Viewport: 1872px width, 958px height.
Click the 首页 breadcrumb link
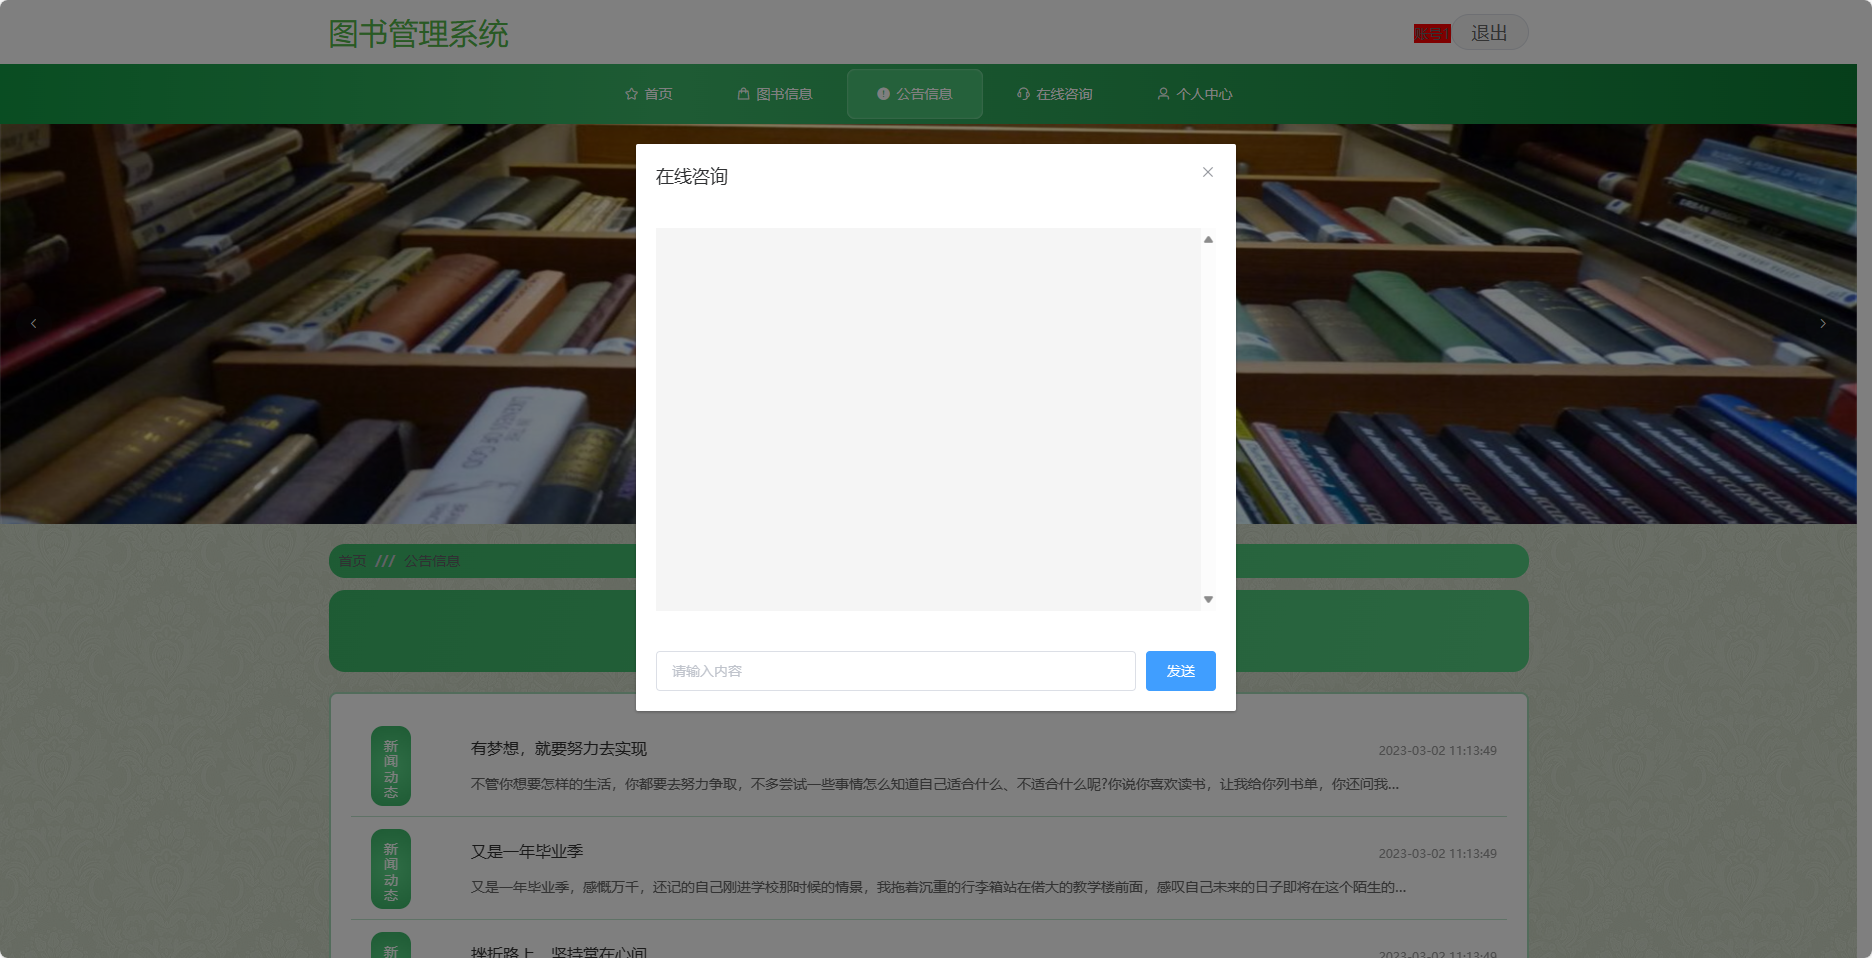point(352,561)
